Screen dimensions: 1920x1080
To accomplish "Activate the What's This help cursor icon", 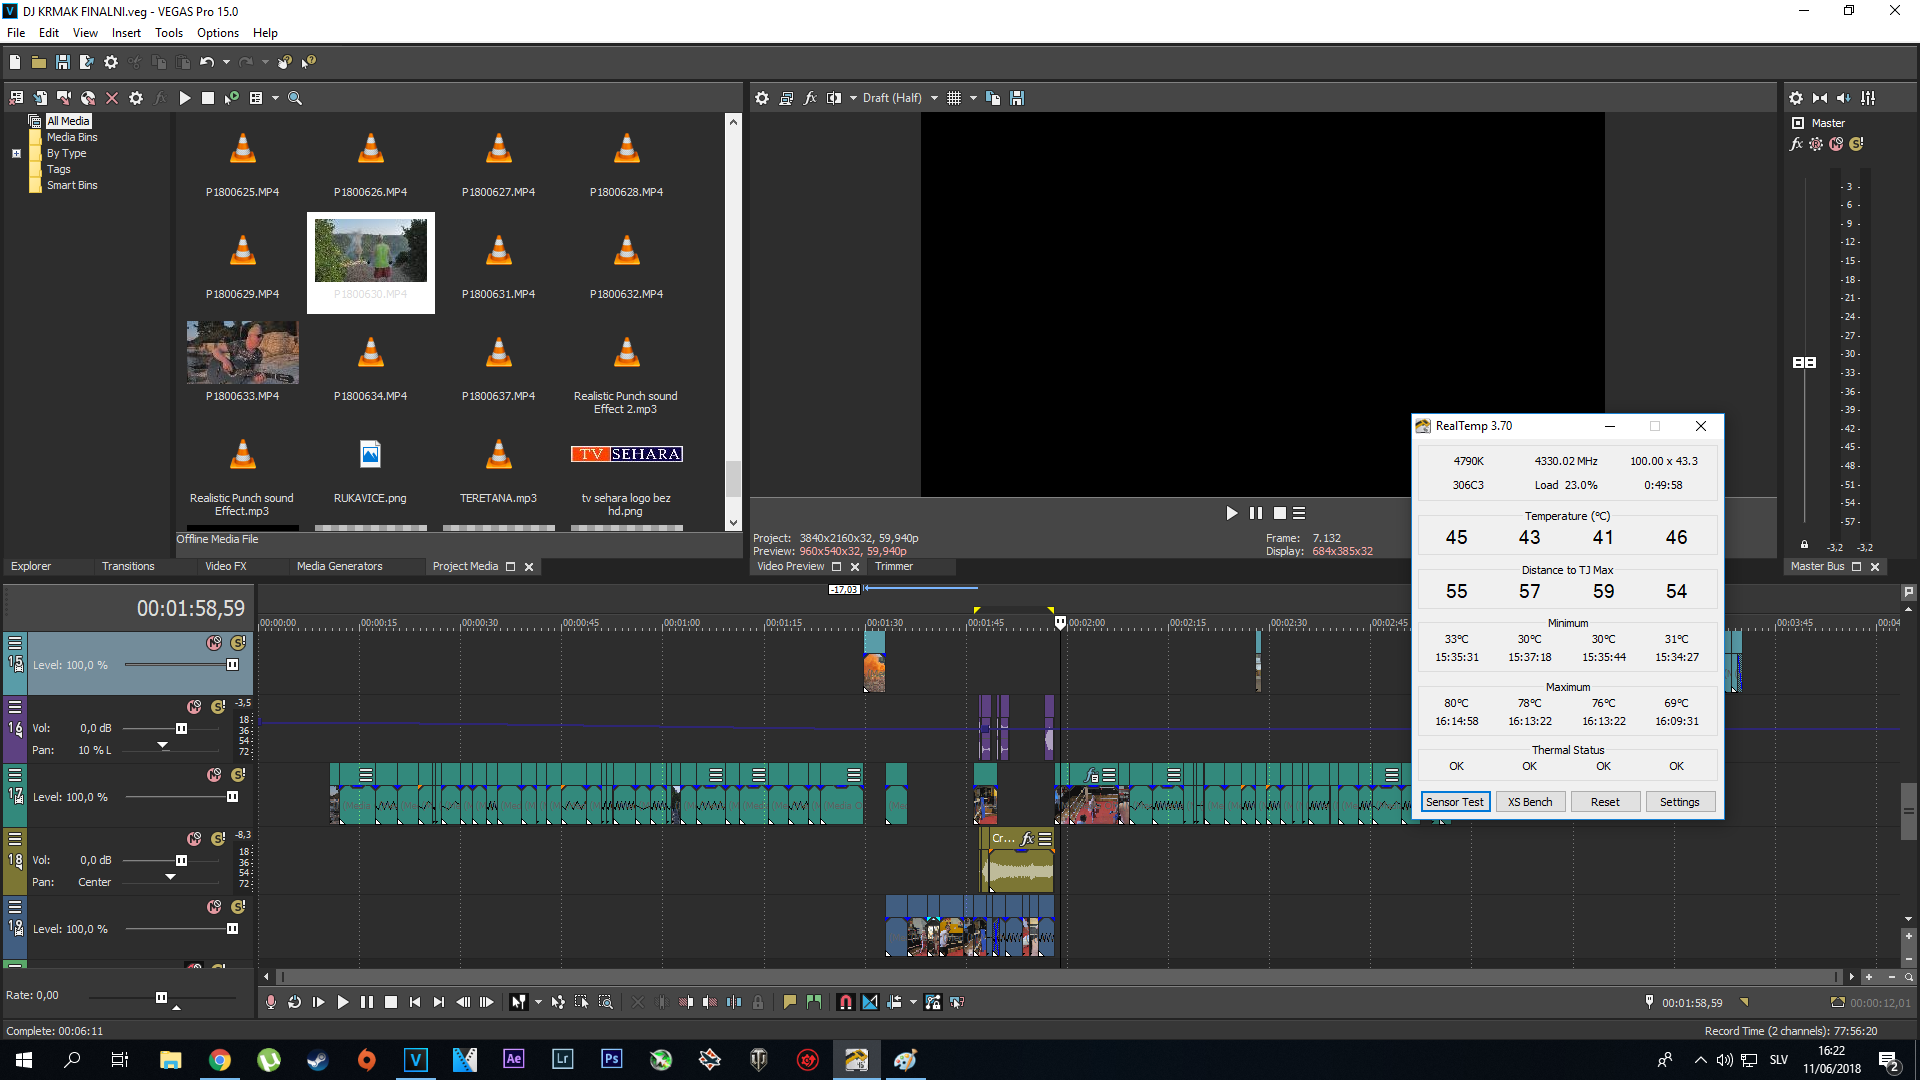I will 309,62.
